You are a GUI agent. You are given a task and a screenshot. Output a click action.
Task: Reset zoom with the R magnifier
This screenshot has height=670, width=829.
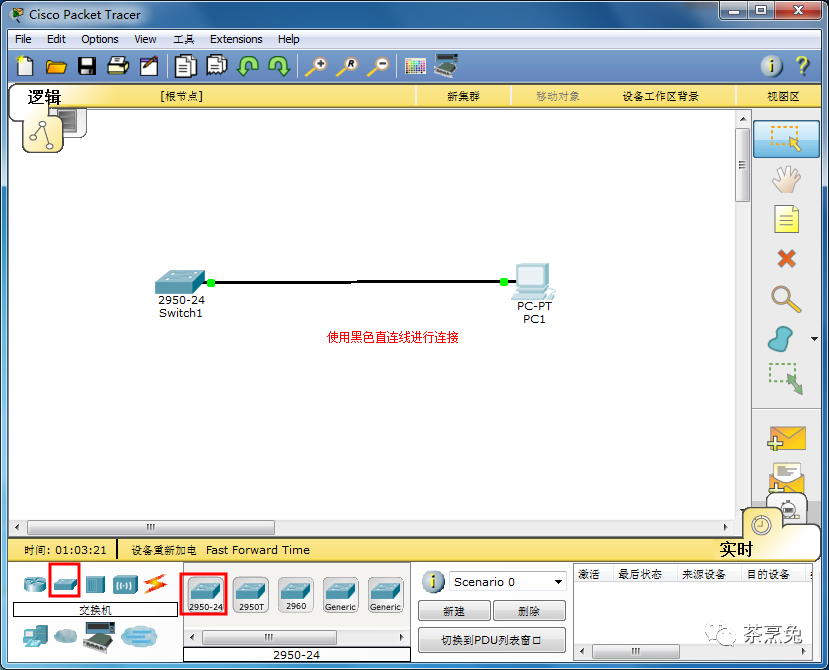pyautogui.click(x=347, y=66)
